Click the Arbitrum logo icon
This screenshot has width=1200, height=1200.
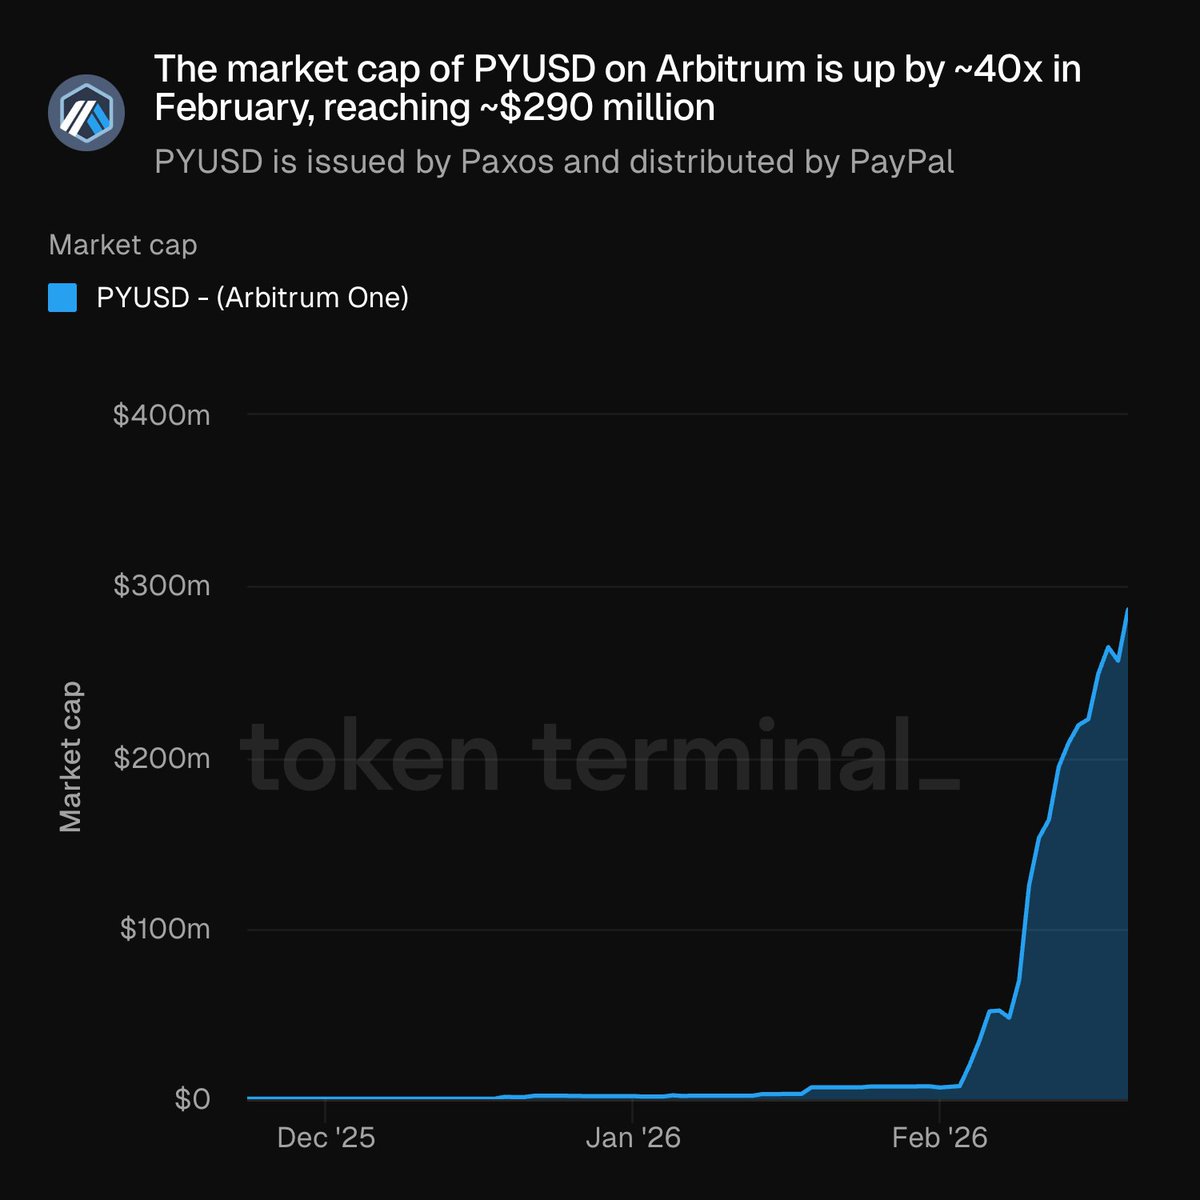click(x=86, y=113)
